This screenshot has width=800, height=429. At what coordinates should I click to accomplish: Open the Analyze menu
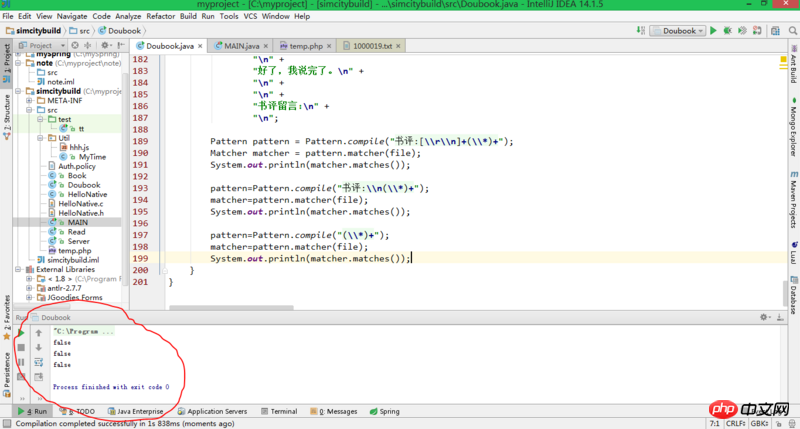(128, 16)
